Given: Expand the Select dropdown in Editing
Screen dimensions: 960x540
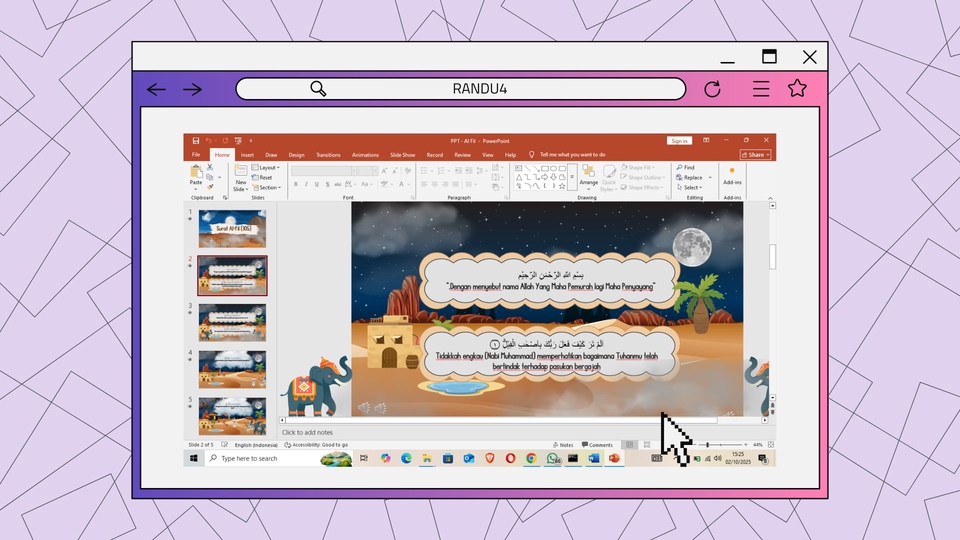Looking at the screenshot, I should coord(690,188).
